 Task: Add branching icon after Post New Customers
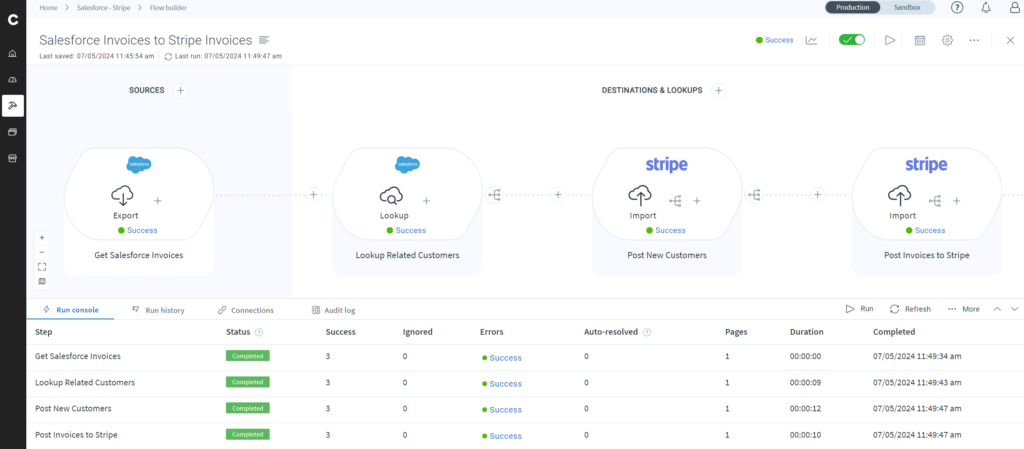[x=754, y=194]
